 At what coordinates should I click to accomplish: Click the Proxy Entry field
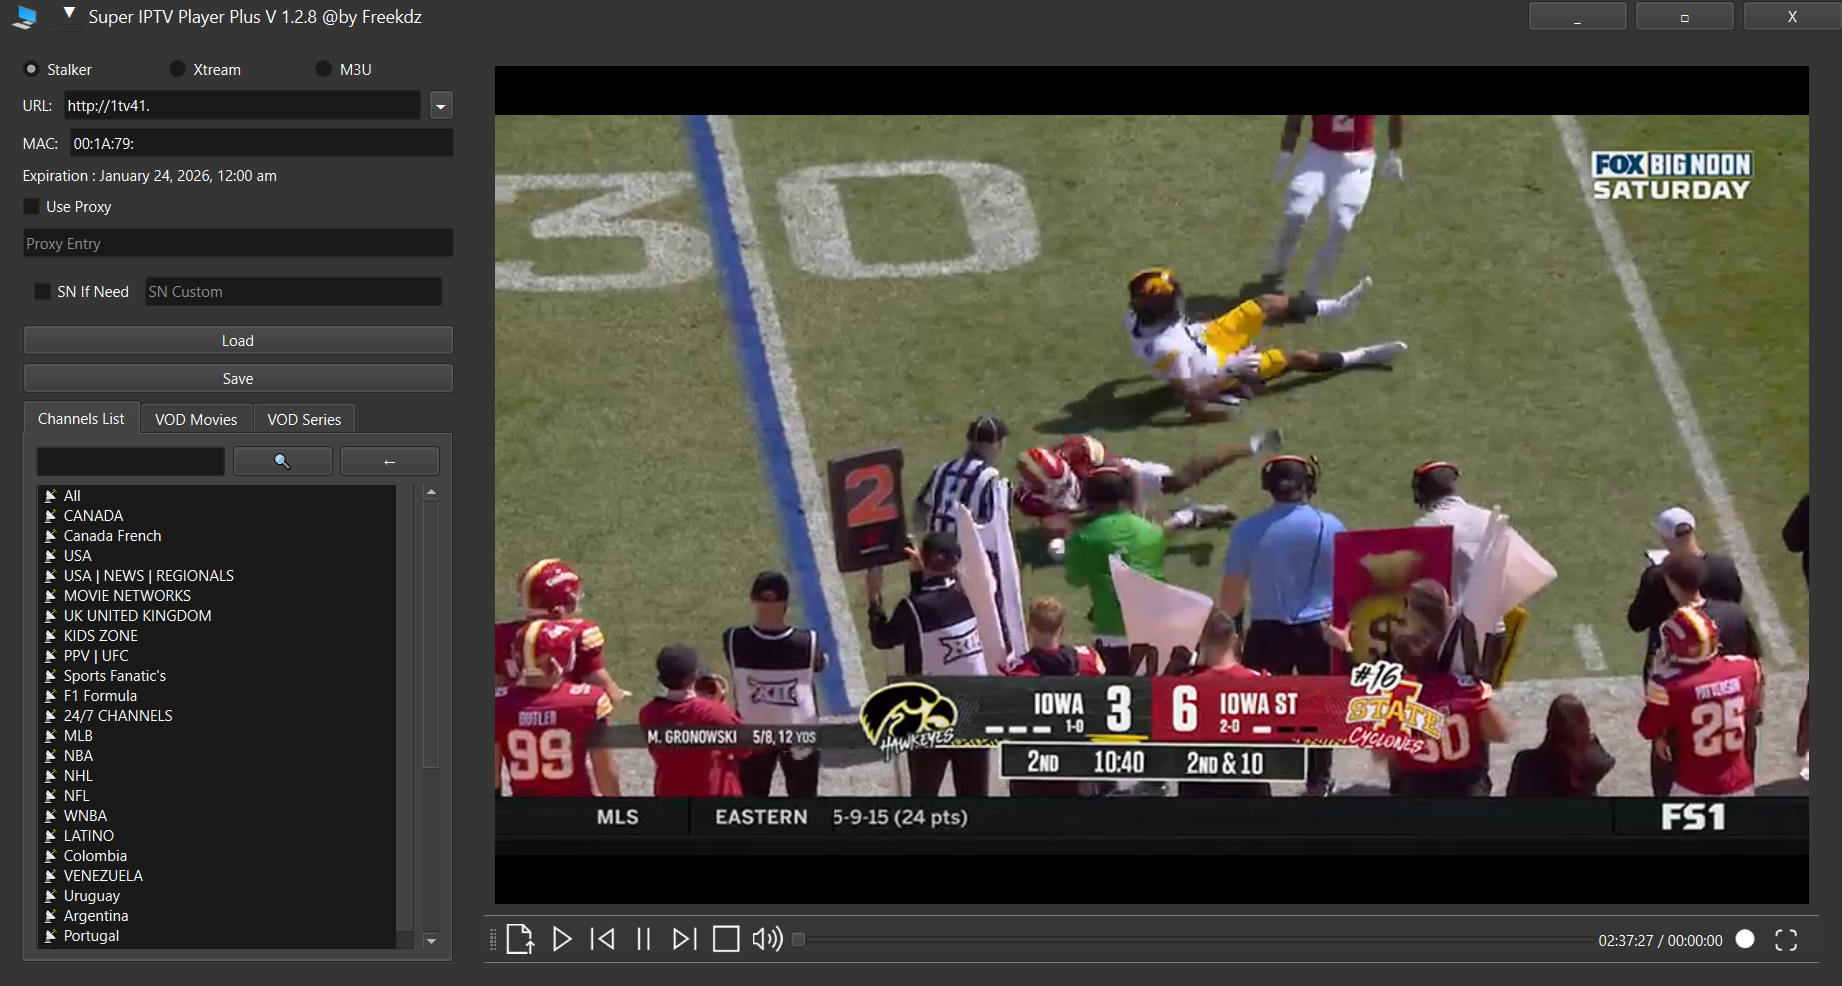click(238, 243)
